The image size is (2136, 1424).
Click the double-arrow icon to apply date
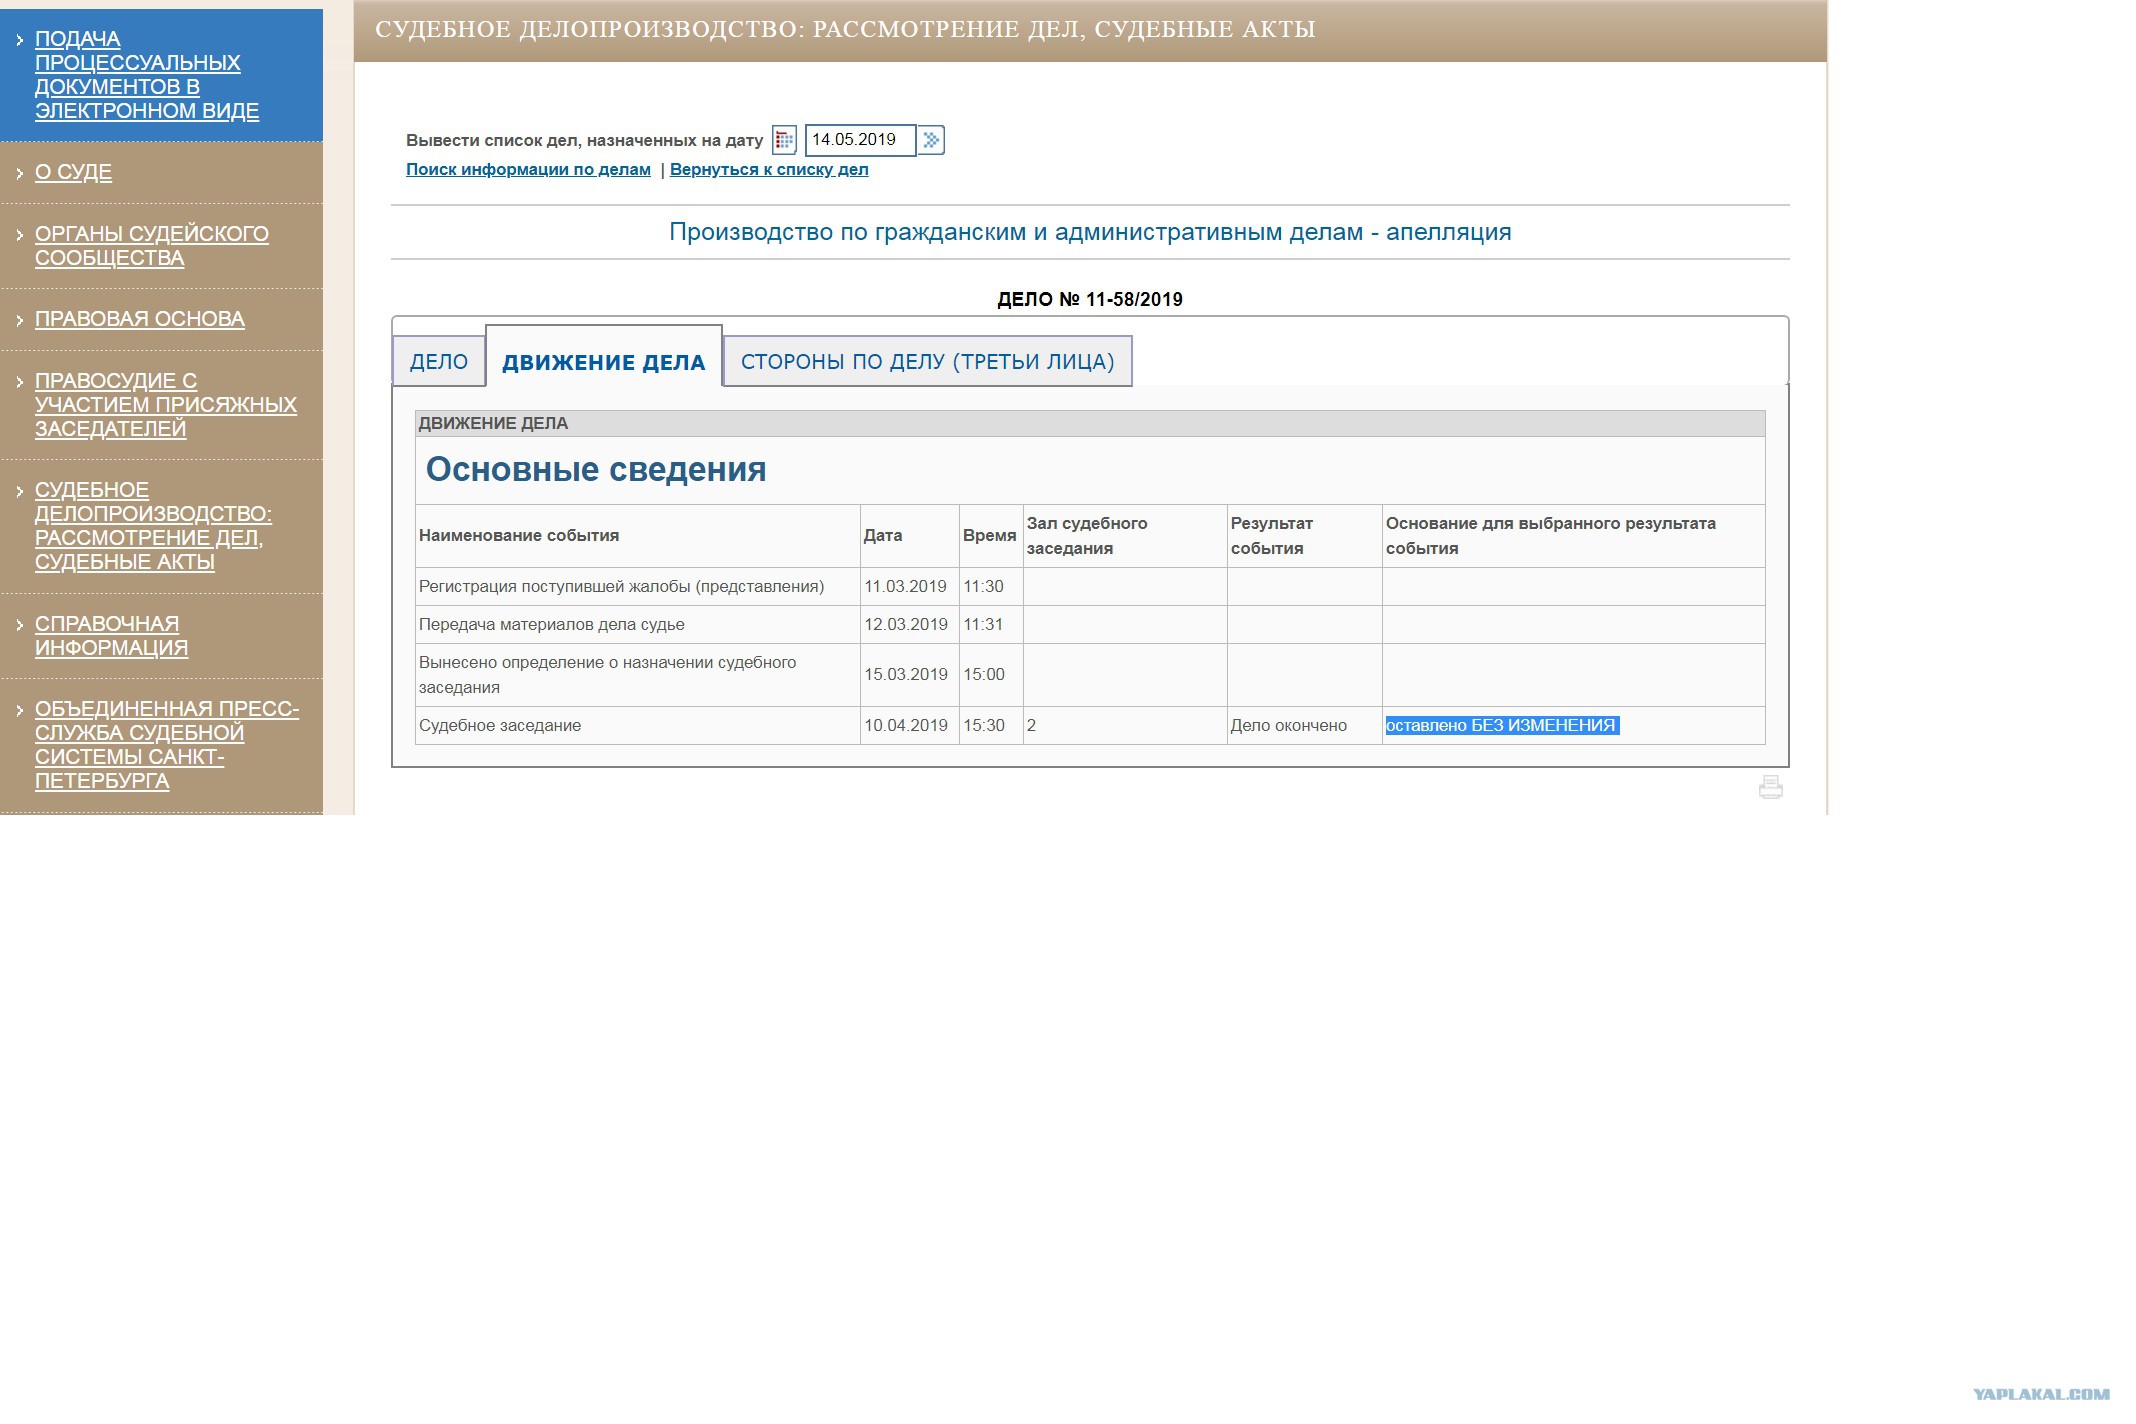pyautogui.click(x=932, y=140)
